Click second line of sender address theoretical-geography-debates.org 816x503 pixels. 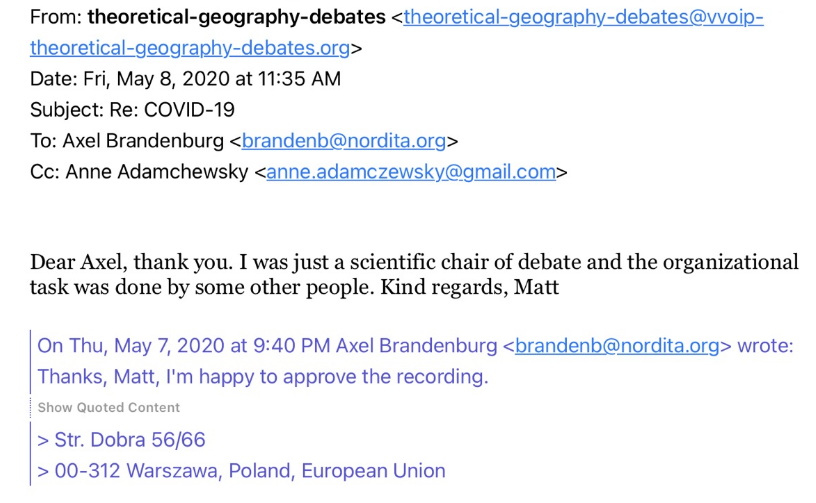click(x=190, y=48)
